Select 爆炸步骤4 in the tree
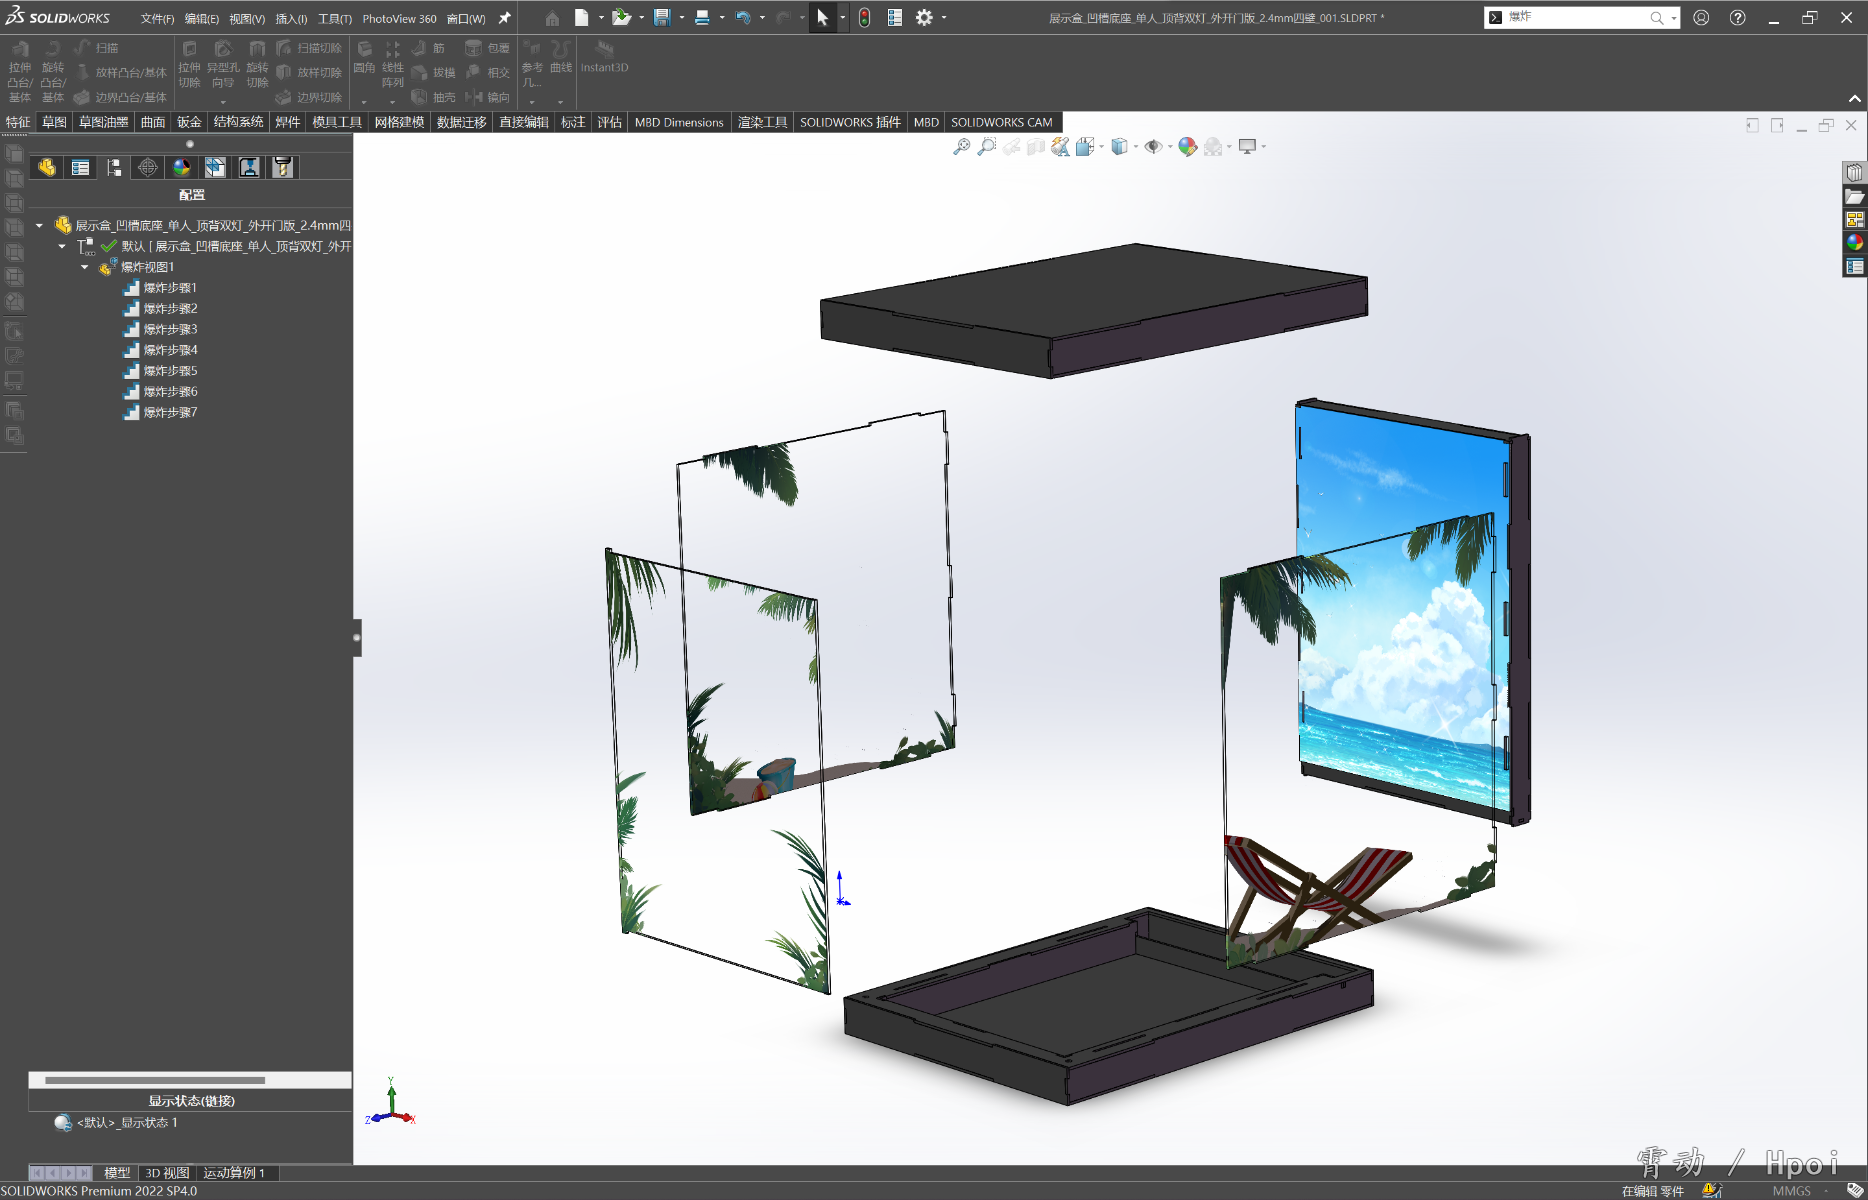 (170, 350)
